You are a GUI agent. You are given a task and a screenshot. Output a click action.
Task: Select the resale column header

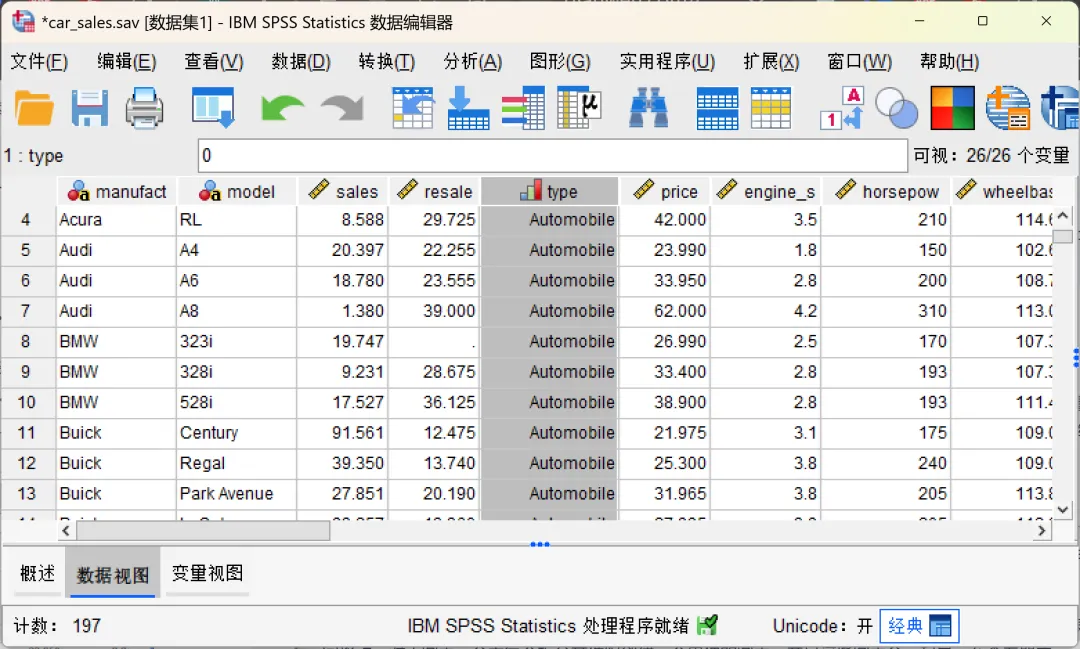click(x=435, y=192)
